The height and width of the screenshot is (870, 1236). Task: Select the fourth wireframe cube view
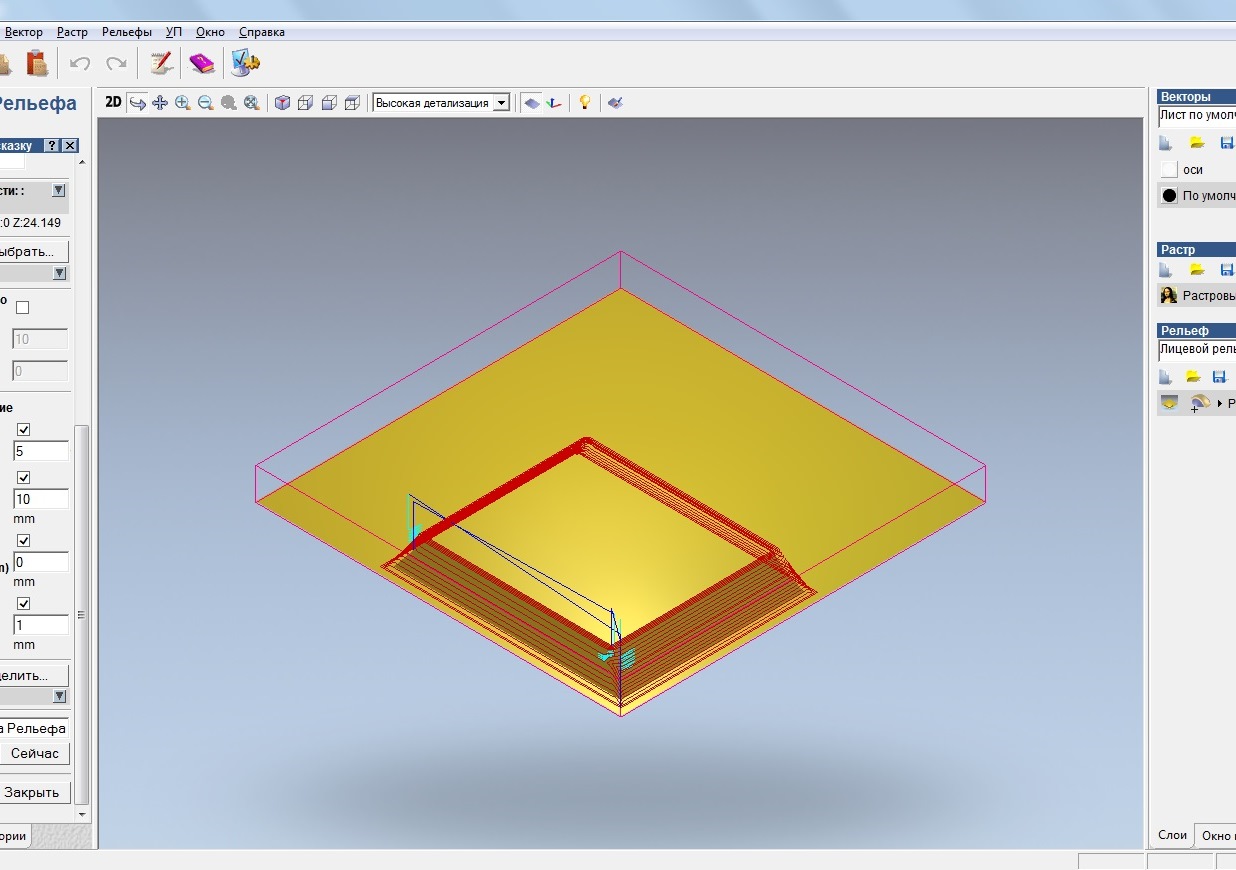(352, 102)
